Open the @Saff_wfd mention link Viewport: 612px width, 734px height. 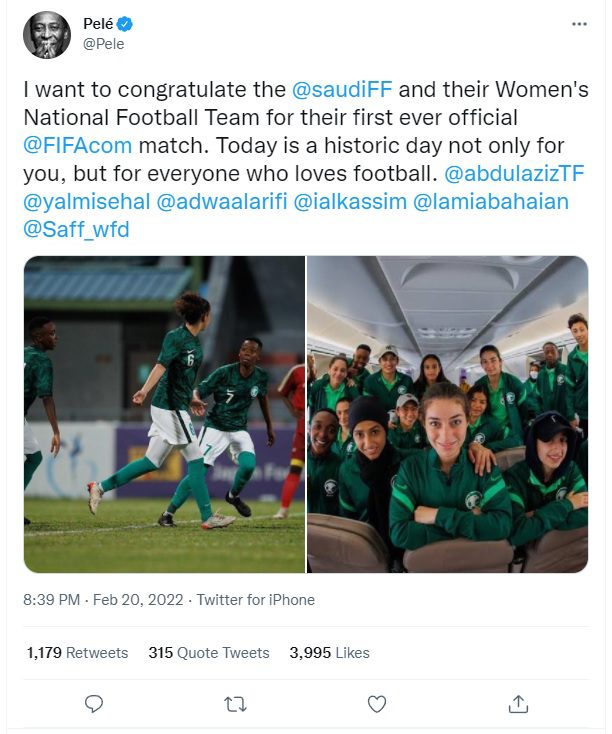click(x=76, y=229)
